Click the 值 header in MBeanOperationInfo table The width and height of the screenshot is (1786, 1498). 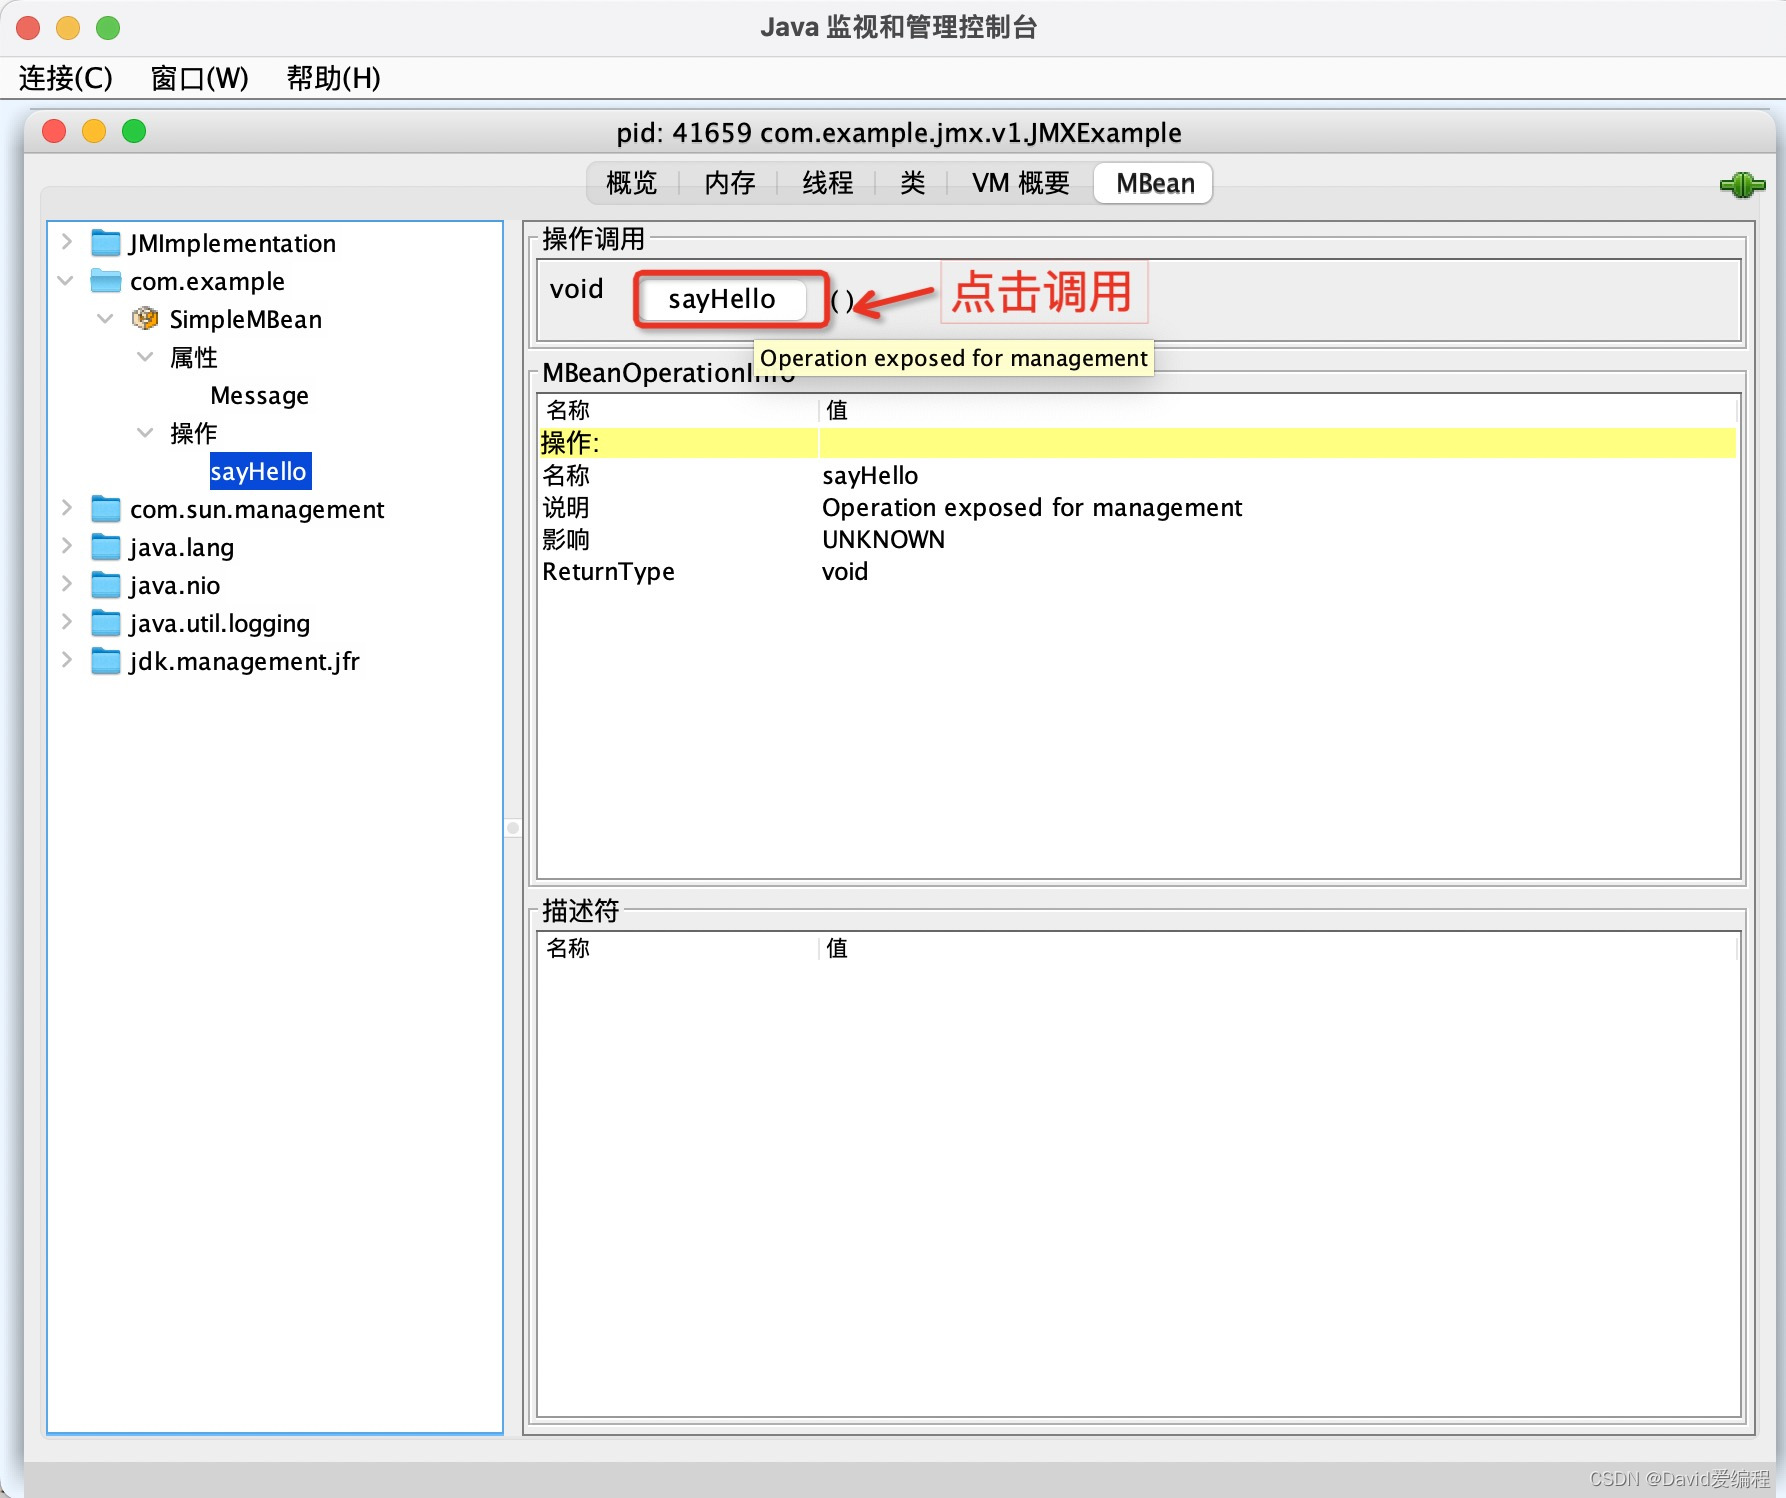click(1278, 410)
